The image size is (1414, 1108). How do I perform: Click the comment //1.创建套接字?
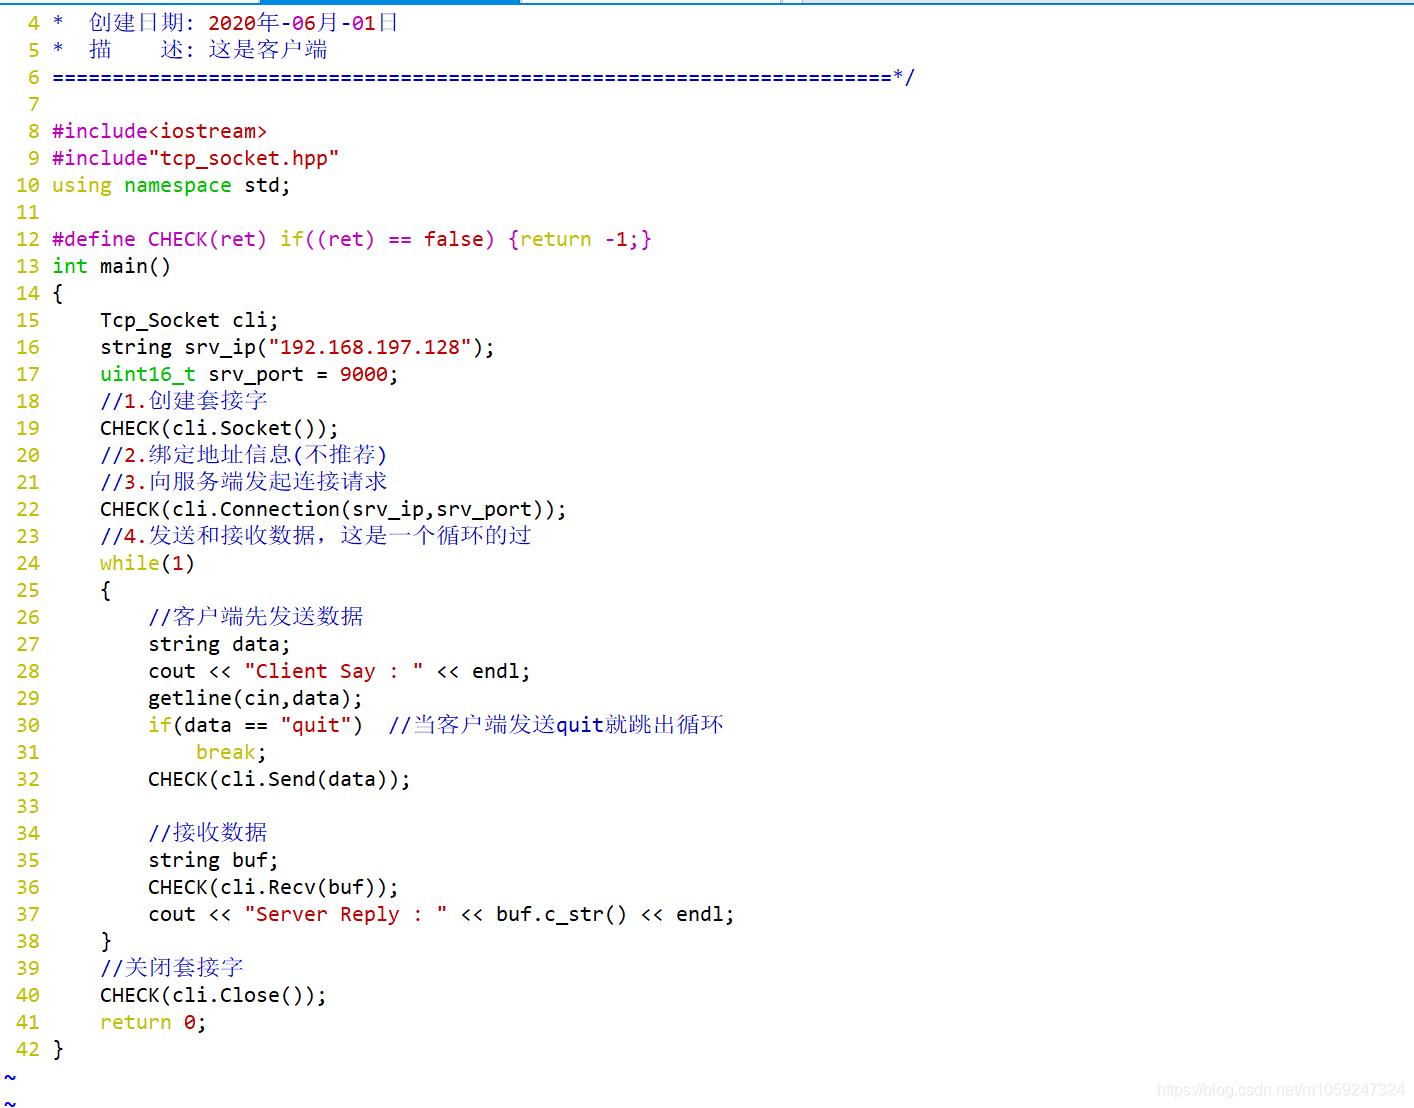[183, 400]
